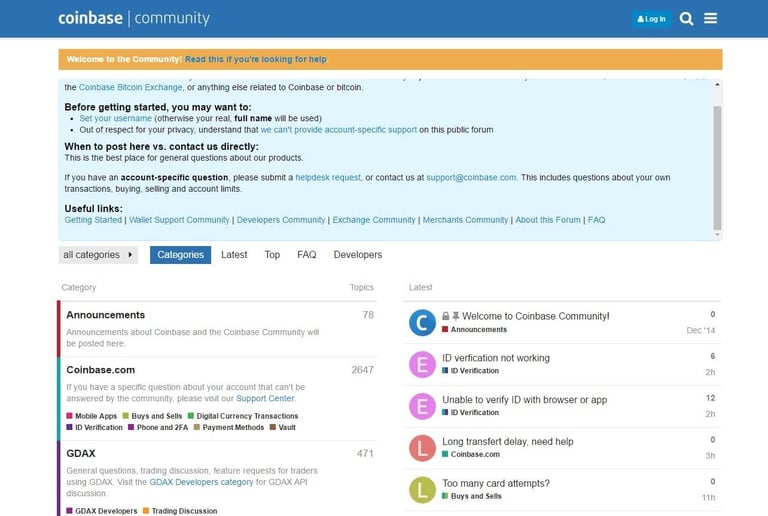
Task: Click the 3h timestamp on Long transfert delay
Action: [710, 456]
